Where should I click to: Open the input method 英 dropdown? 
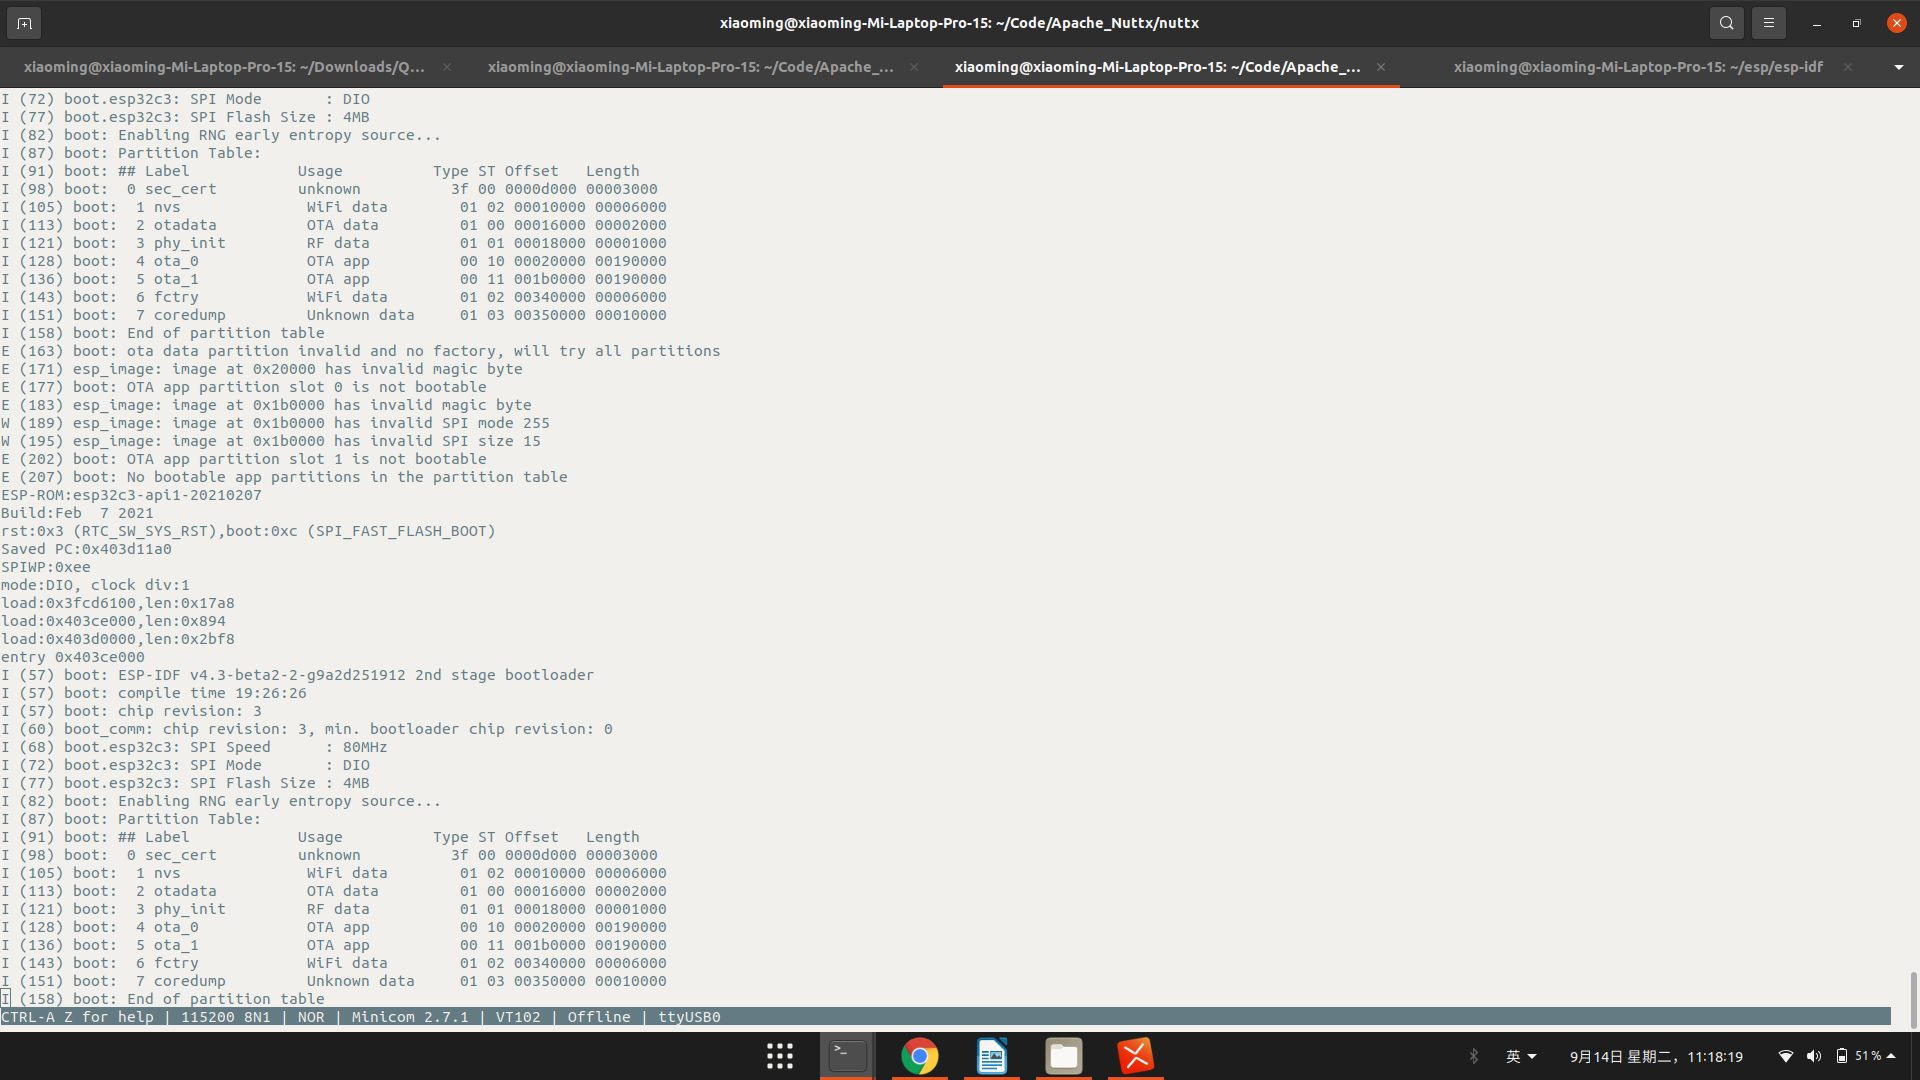1521,1056
